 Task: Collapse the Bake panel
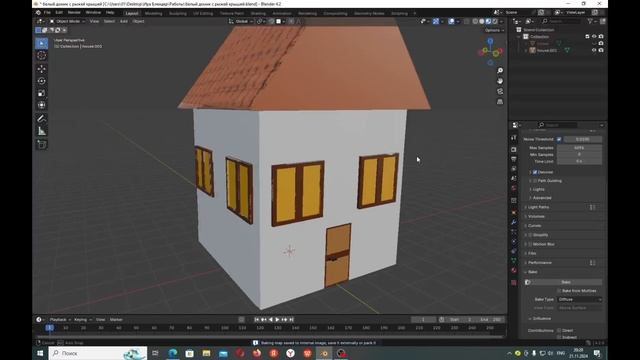[533, 272]
